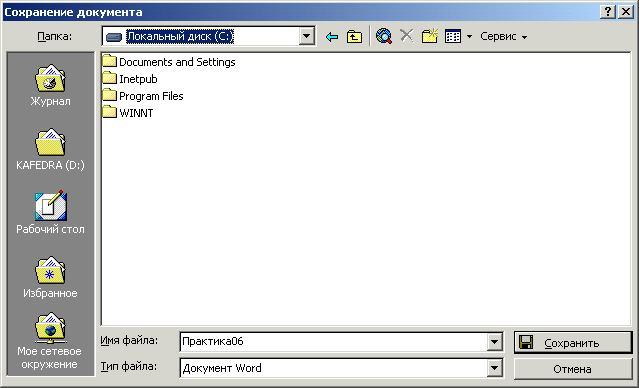
Task: Click the Тип файла Документ Word combo box
Action: tap(341, 368)
